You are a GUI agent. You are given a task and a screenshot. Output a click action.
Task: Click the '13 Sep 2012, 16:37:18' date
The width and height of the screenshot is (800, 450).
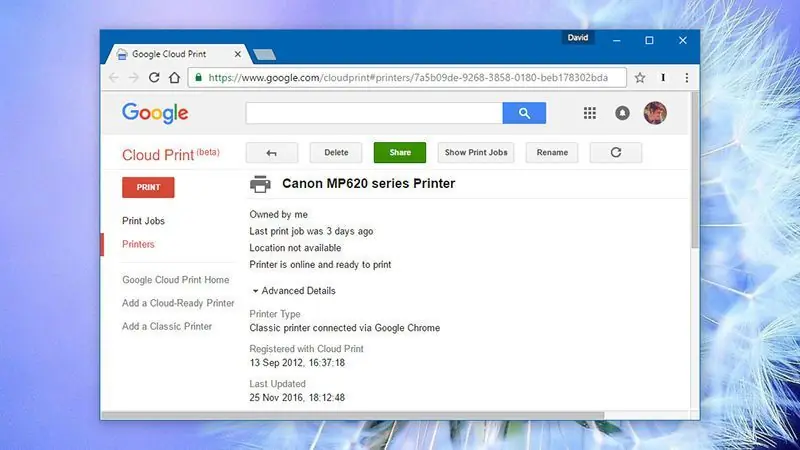click(x=297, y=363)
